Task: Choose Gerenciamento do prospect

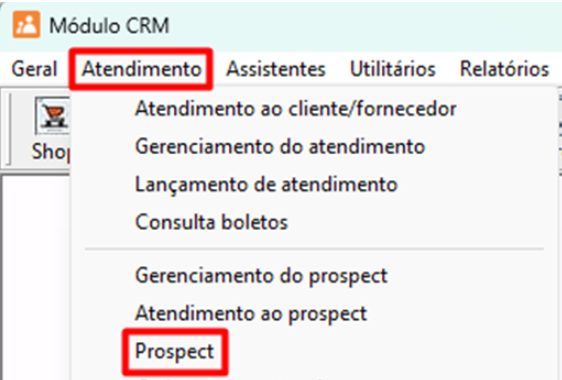Action: click(x=261, y=276)
